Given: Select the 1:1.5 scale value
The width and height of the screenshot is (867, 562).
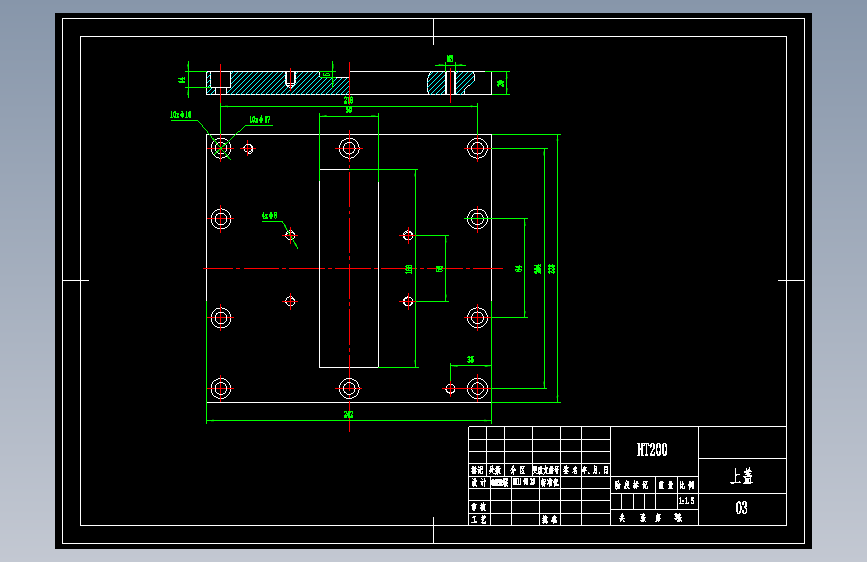Looking at the screenshot, I should tap(686, 501).
